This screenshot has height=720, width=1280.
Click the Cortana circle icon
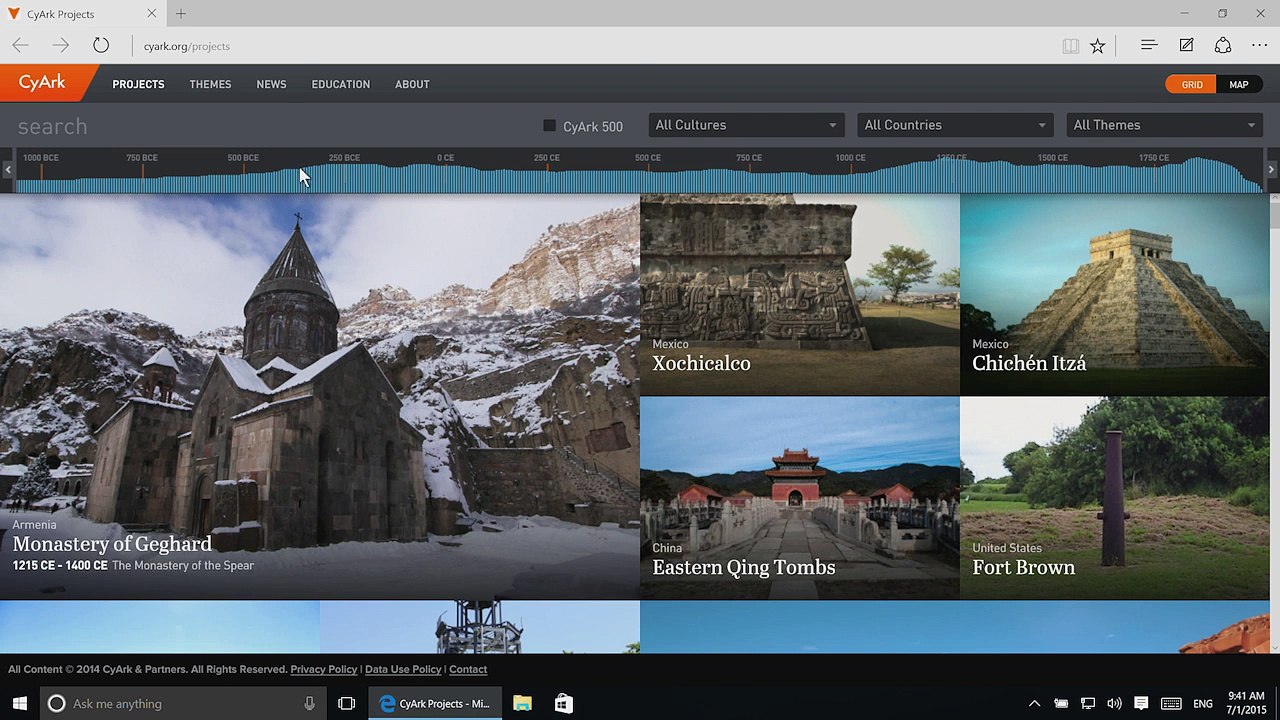point(57,703)
